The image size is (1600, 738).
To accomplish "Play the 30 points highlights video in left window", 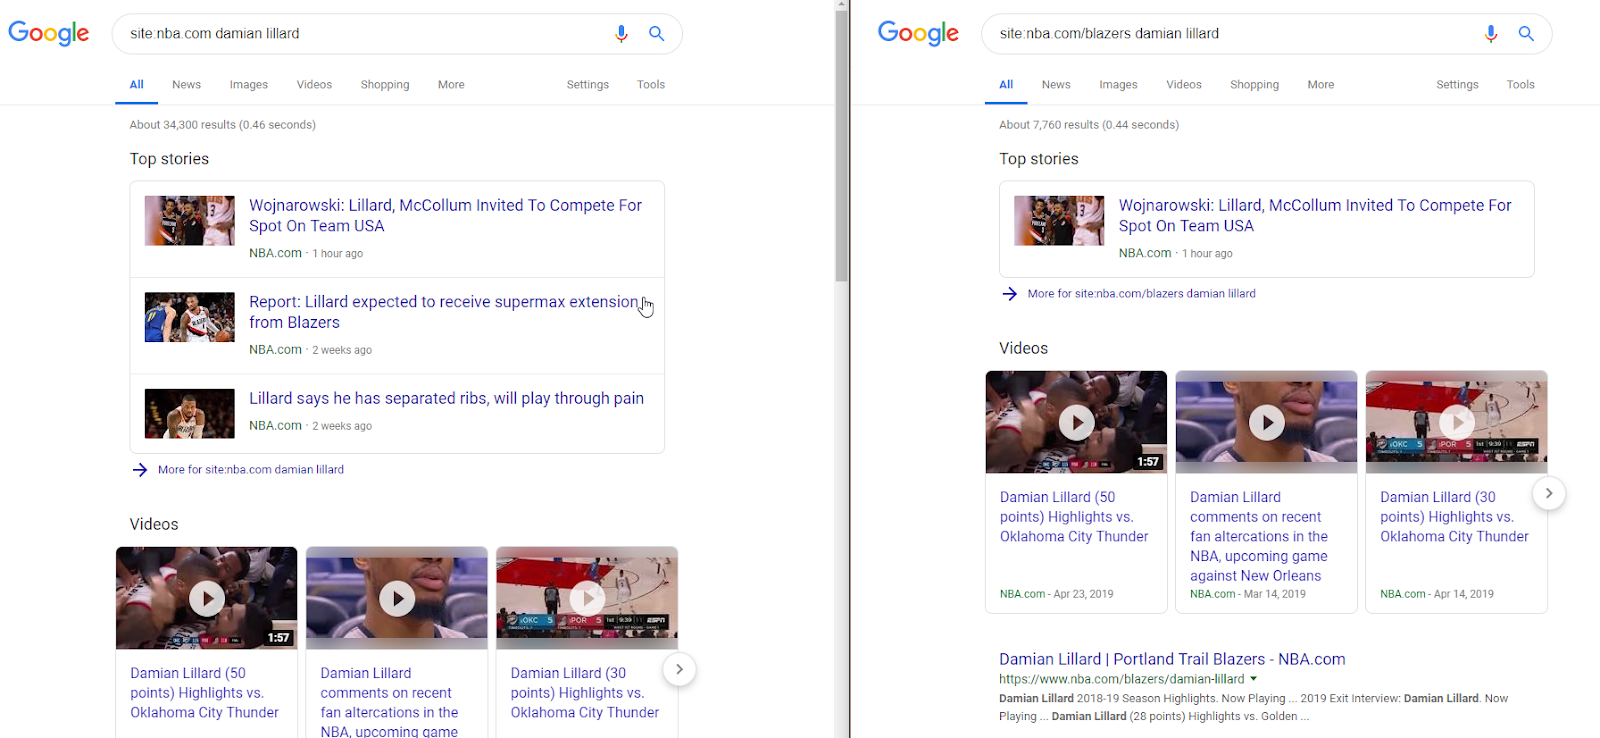I will tap(587, 598).
